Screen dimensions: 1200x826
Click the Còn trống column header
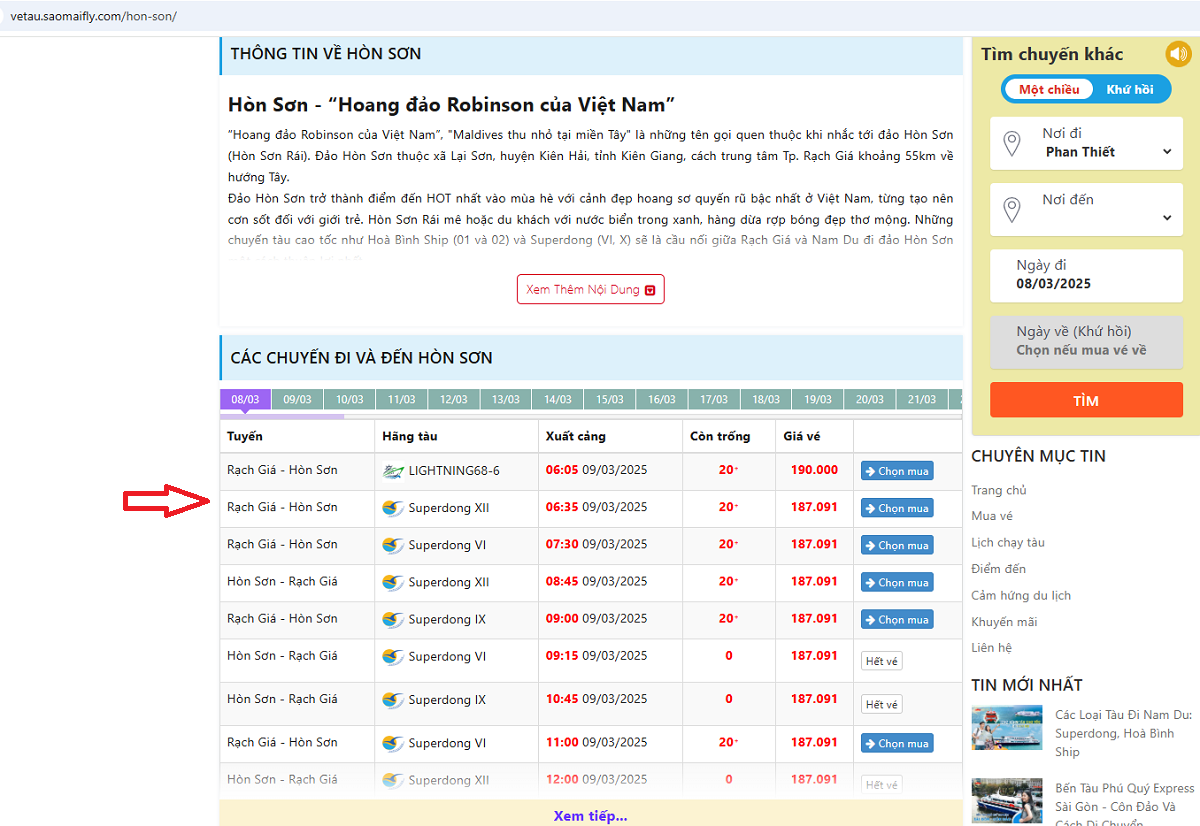tap(720, 436)
